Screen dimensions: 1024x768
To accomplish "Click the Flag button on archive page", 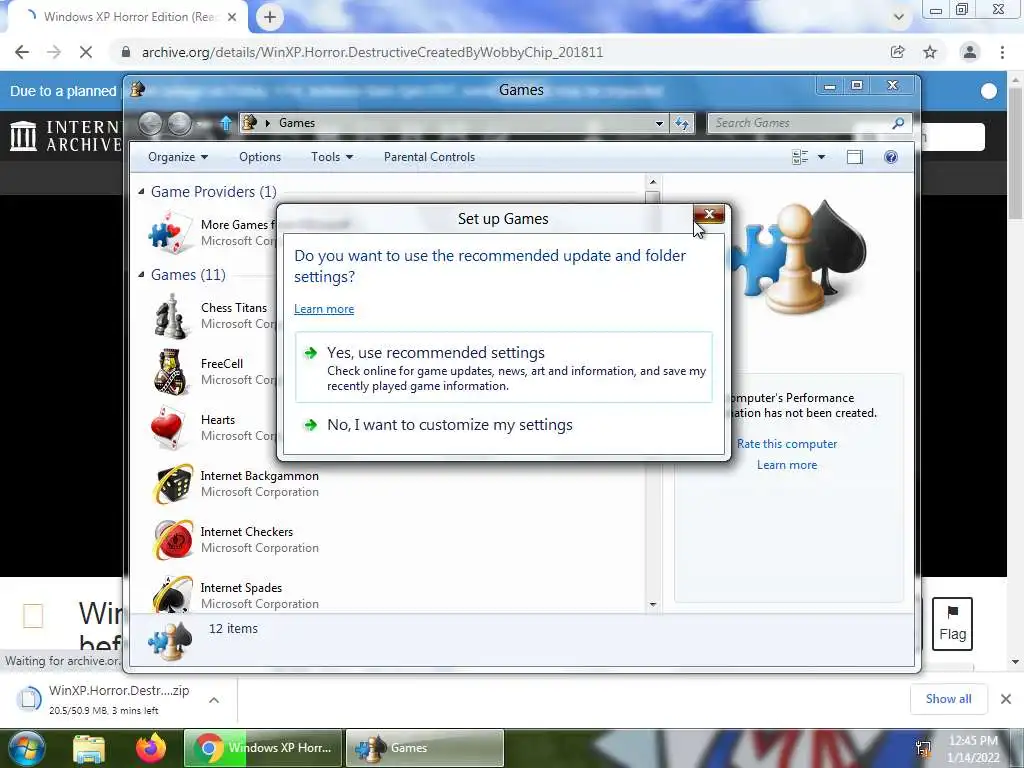I will [952, 624].
